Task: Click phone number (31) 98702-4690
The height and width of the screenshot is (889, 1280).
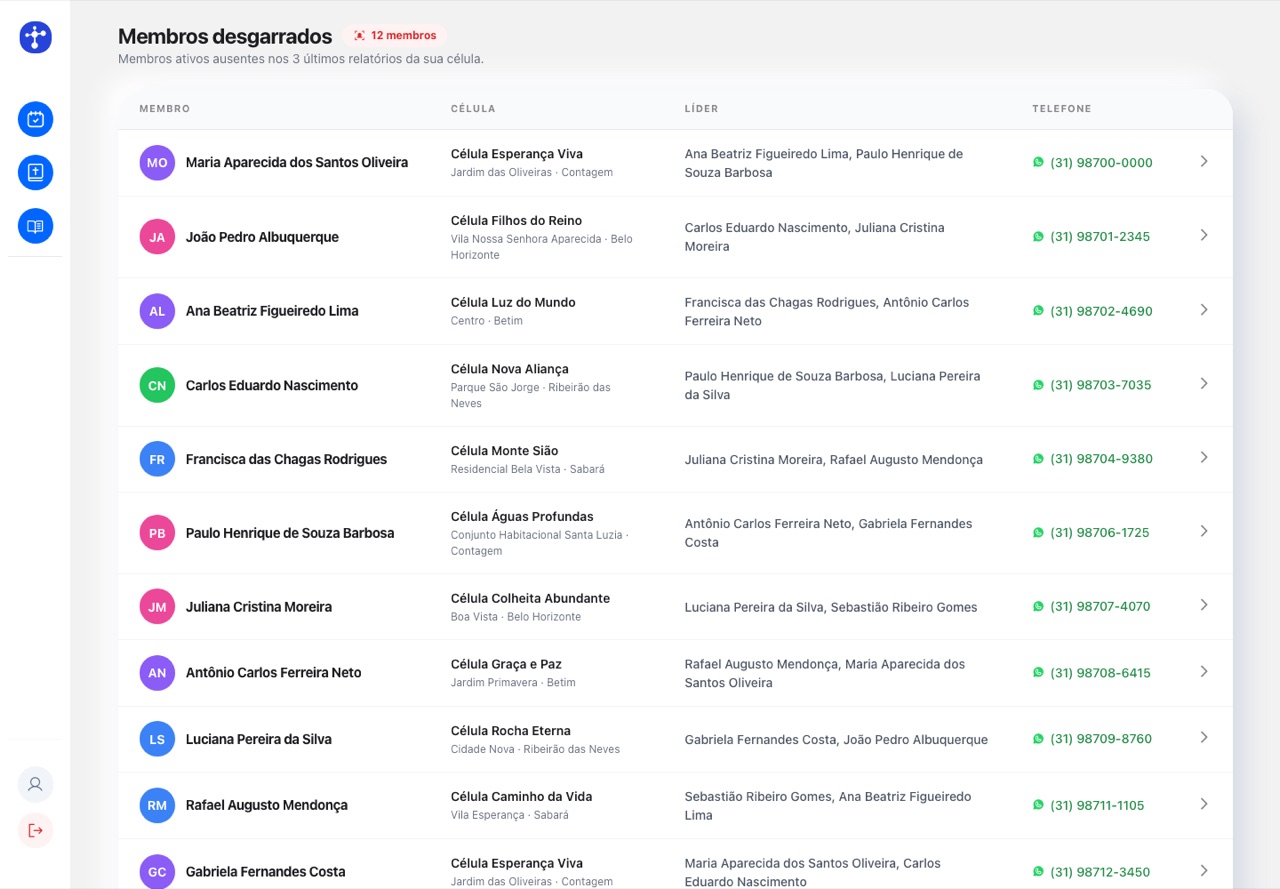Action: 1093,311
